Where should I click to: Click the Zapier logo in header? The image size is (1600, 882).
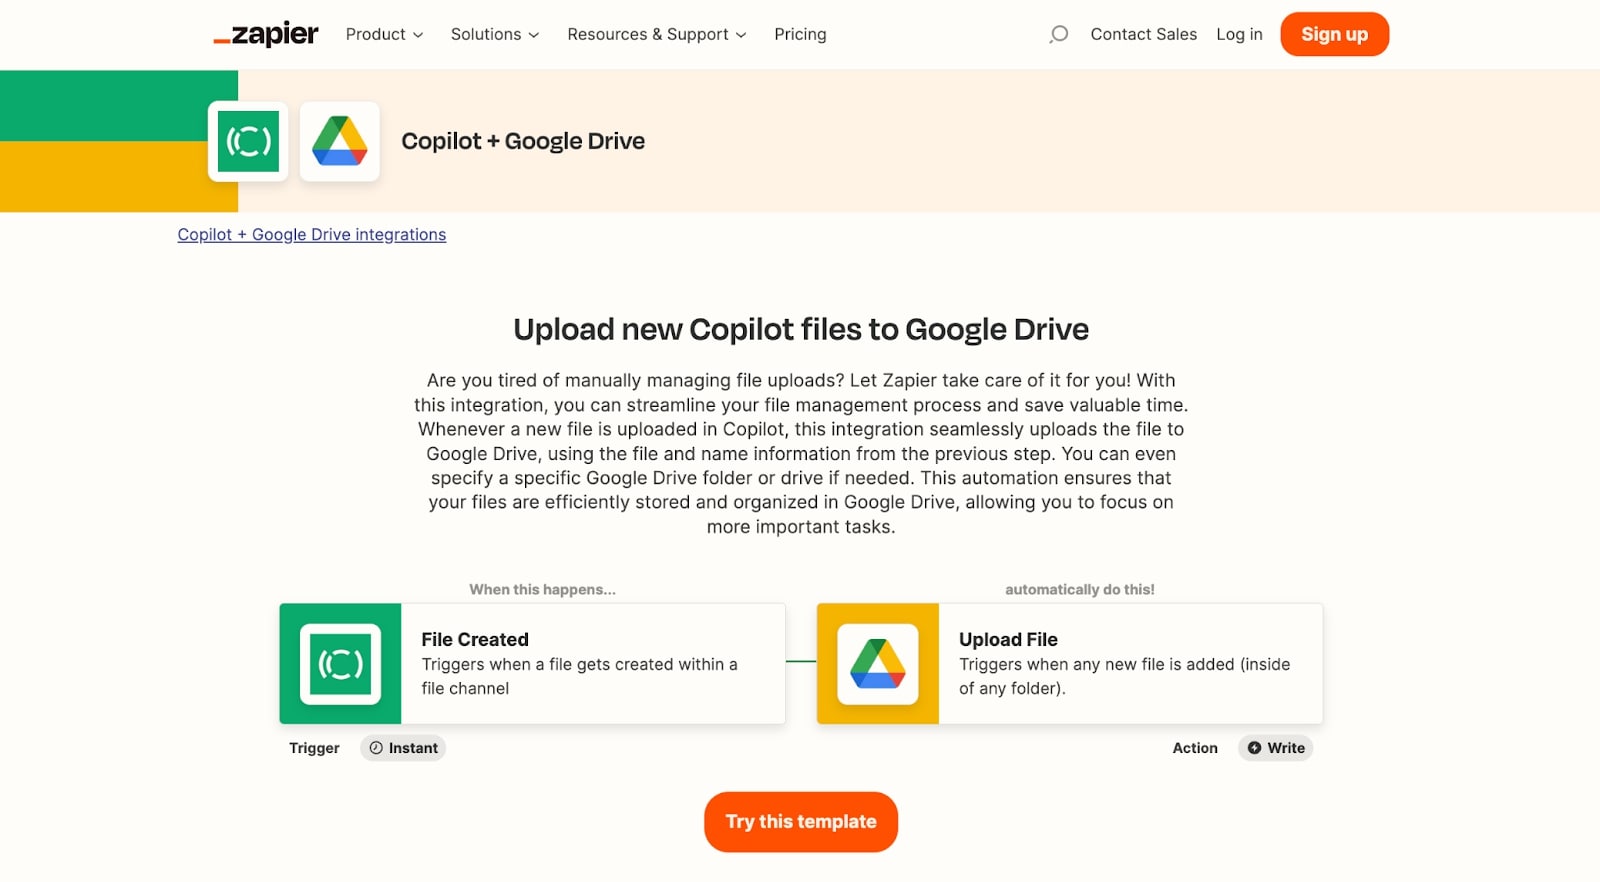point(266,34)
